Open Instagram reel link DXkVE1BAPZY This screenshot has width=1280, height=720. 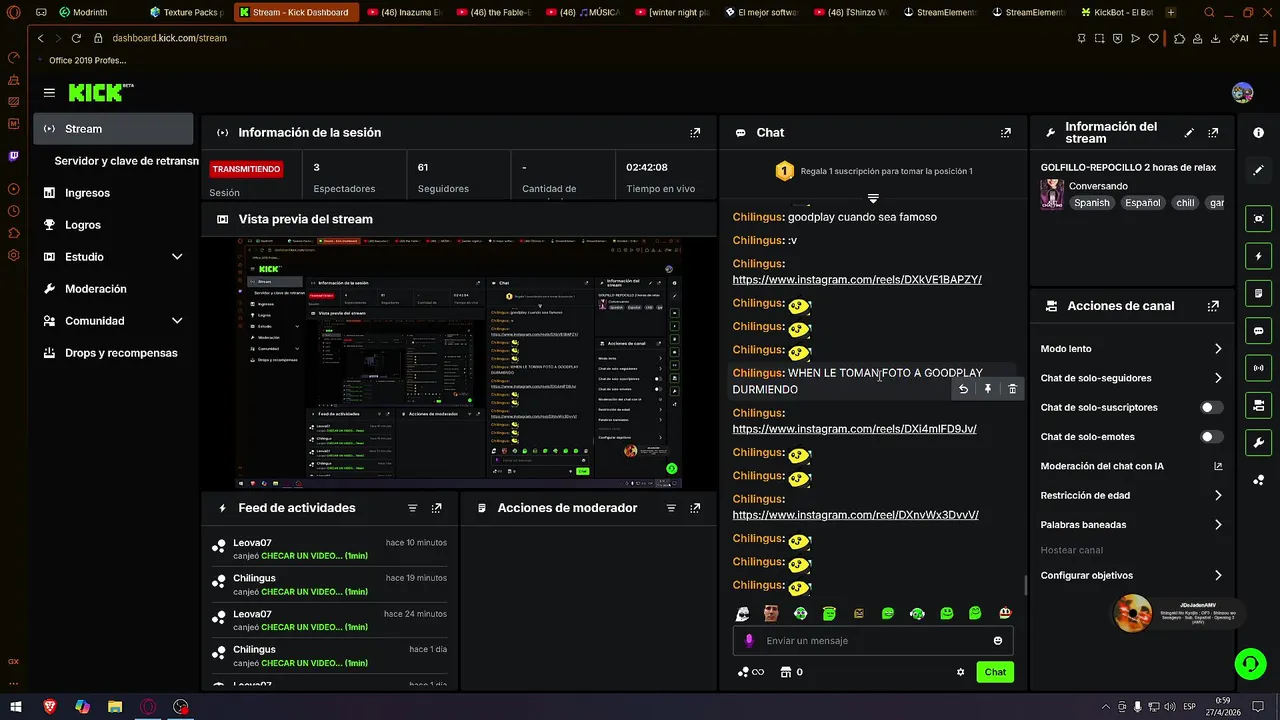[857, 280]
